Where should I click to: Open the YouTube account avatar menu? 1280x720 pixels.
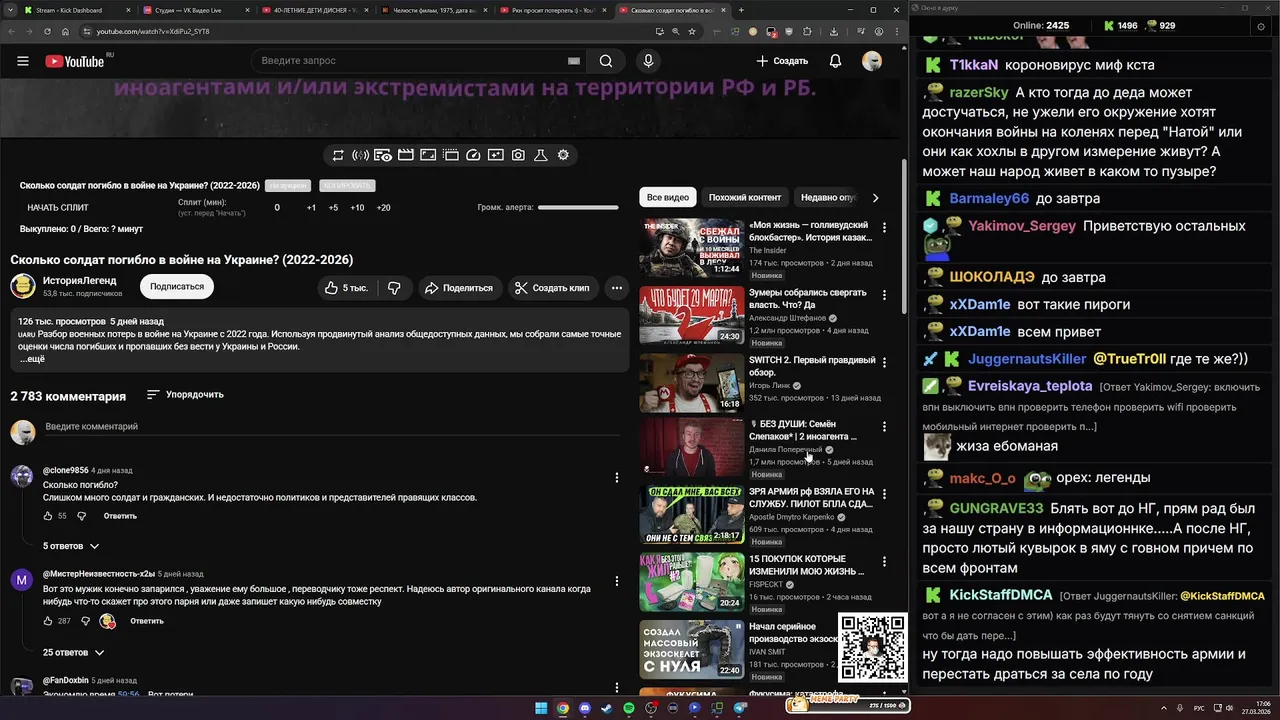pos(872,61)
